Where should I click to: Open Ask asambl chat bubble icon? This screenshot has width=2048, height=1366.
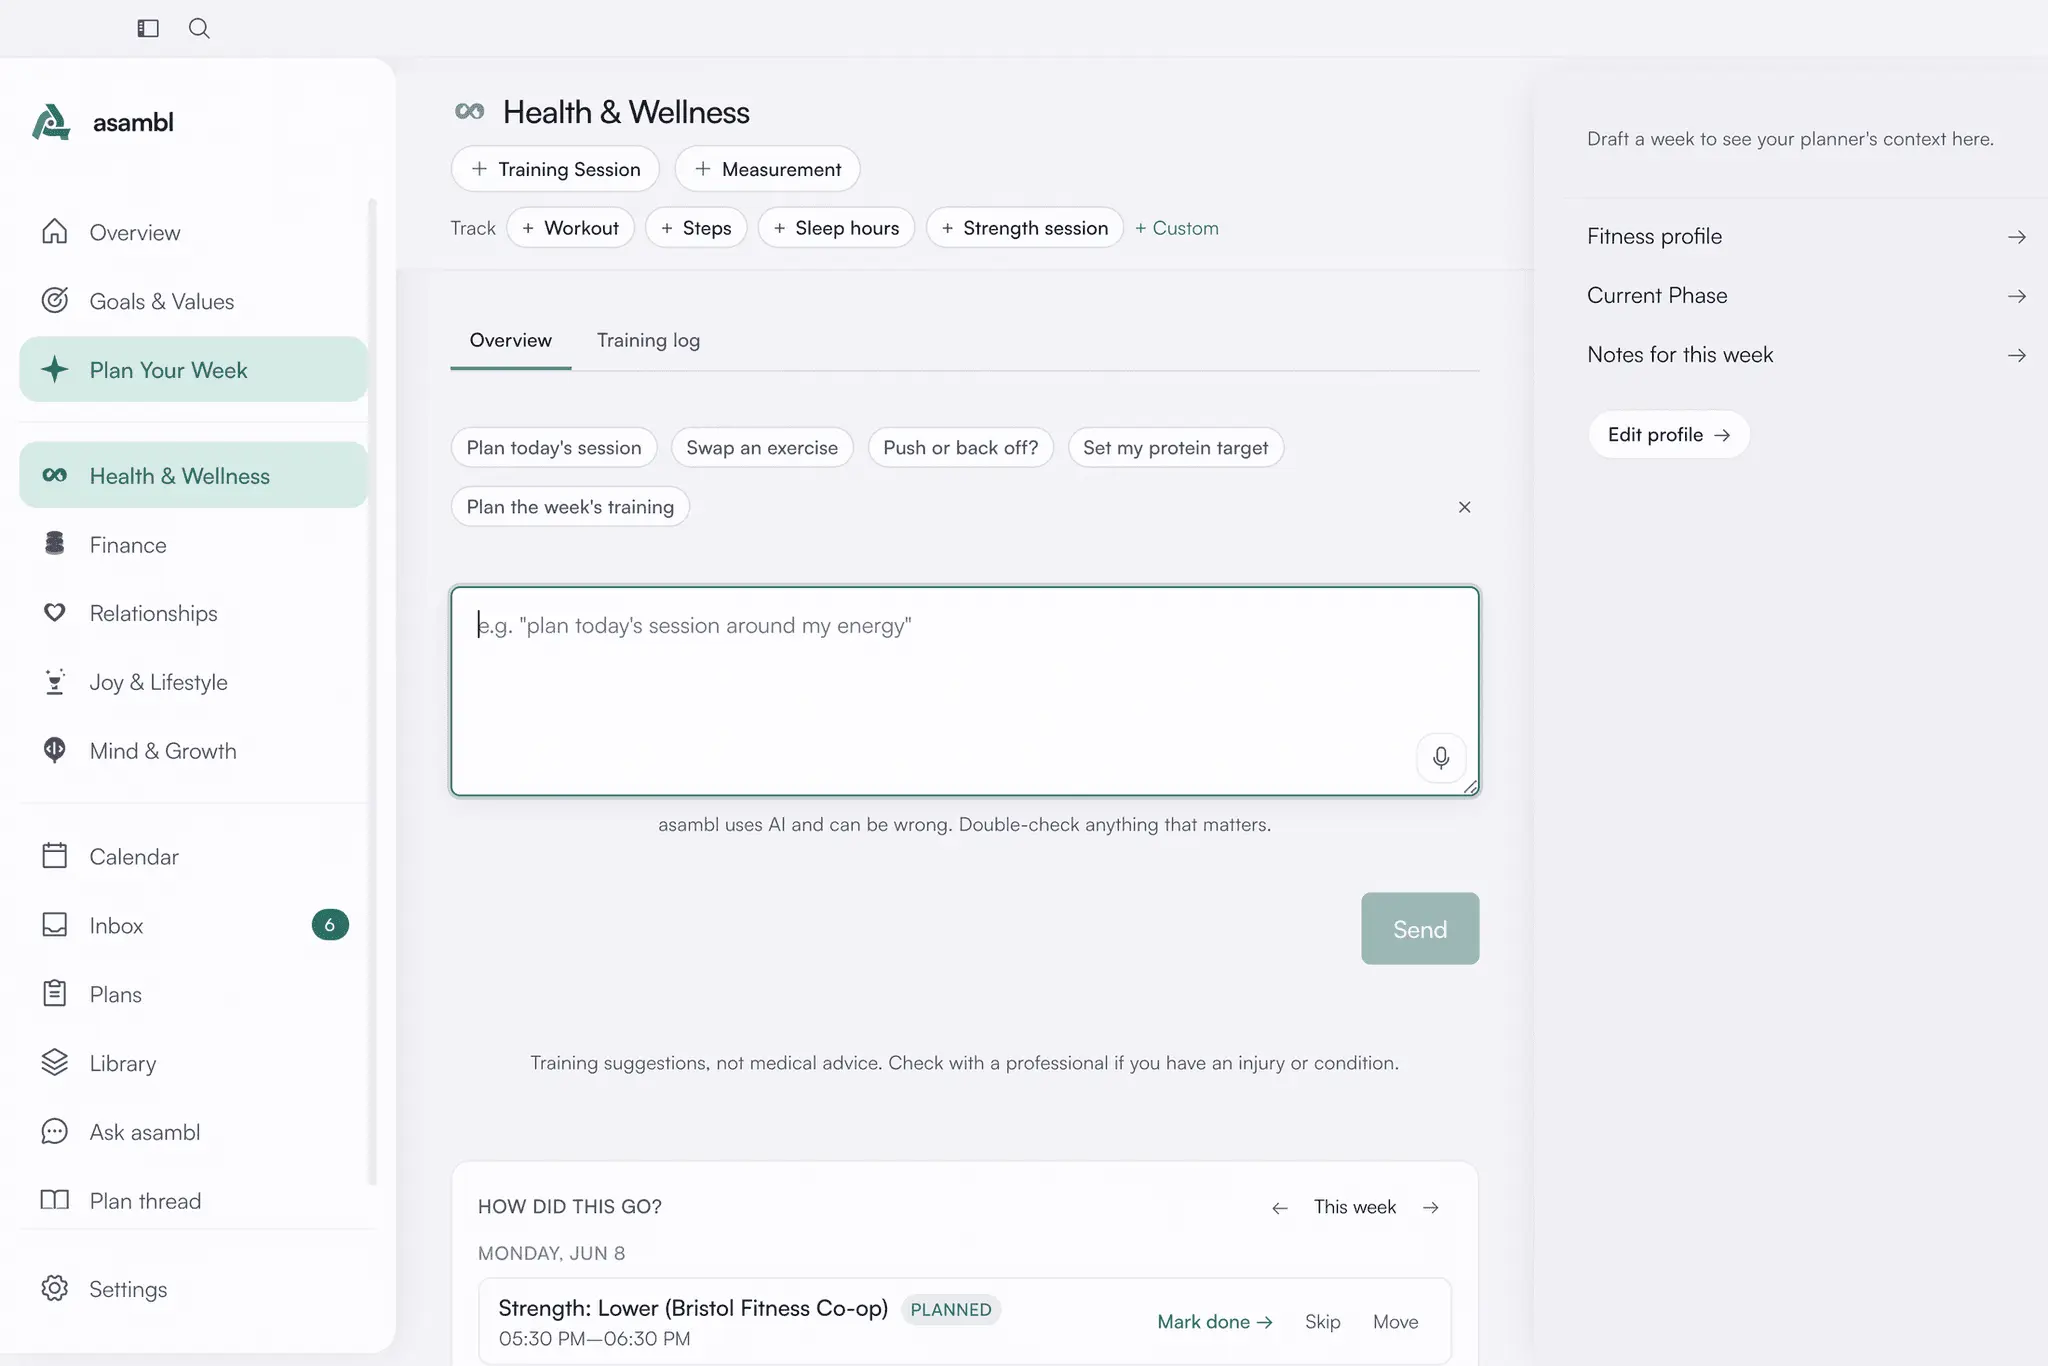55,1132
